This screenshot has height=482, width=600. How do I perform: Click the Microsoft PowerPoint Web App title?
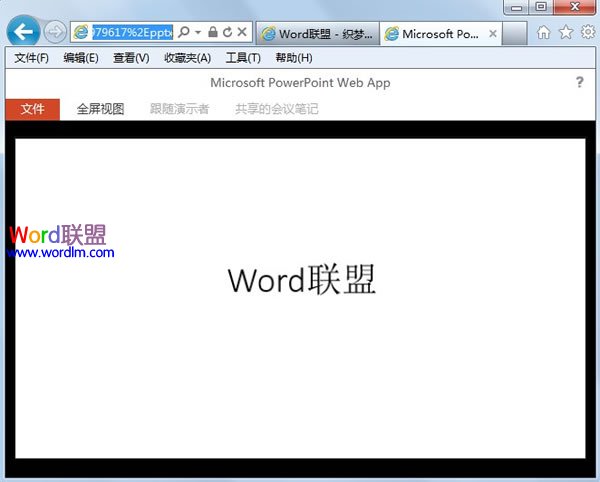(x=300, y=83)
